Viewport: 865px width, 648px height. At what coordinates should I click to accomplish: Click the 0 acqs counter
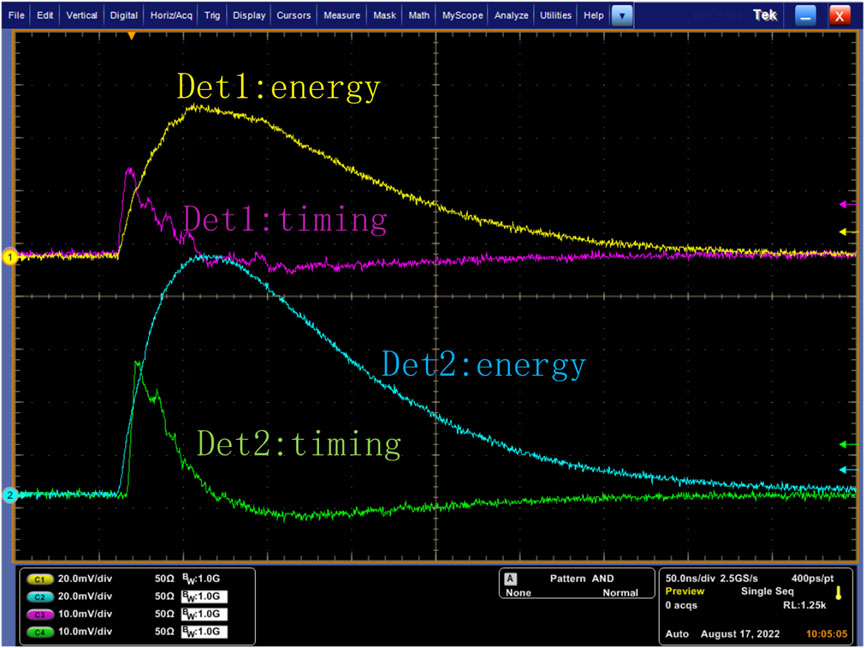pyautogui.click(x=681, y=606)
